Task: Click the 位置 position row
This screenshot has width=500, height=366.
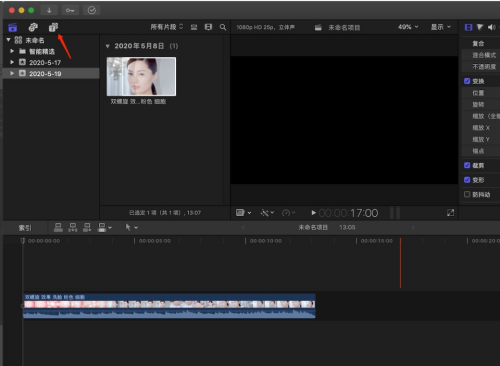Action: (481, 93)
